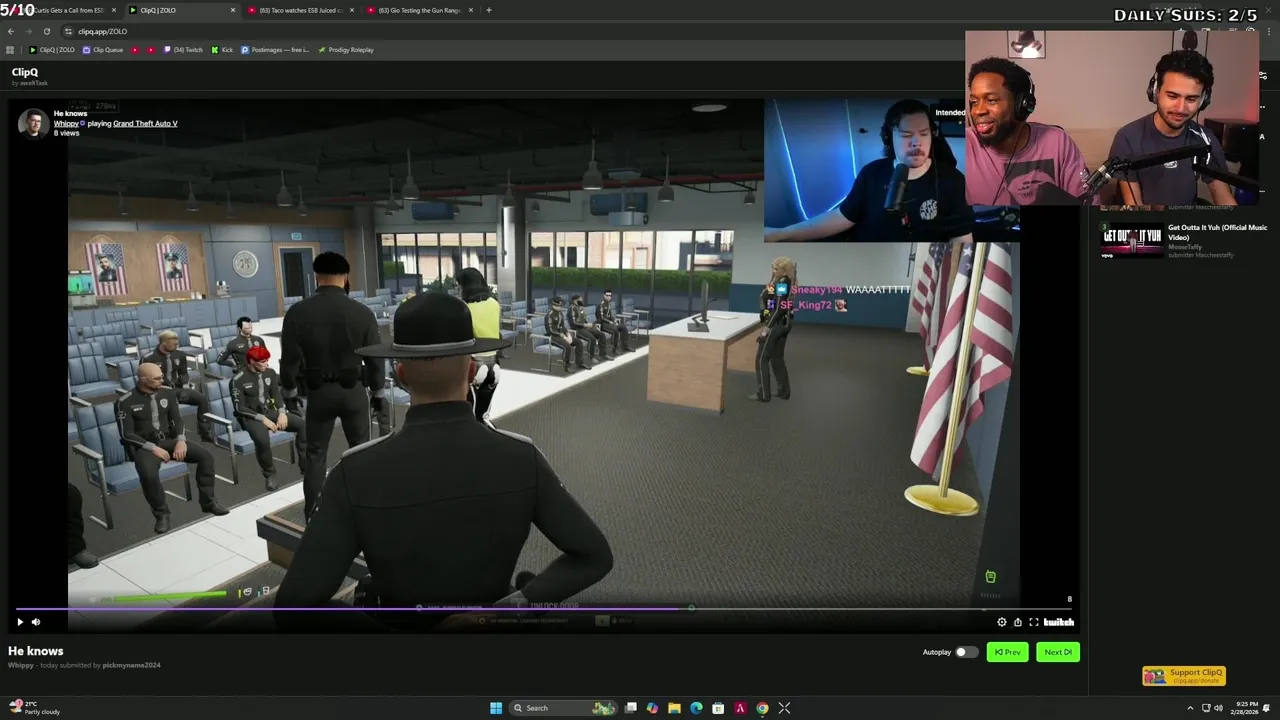
Task: Open submitter pickmyname2024 profile
Action: (x=131, y=665)
